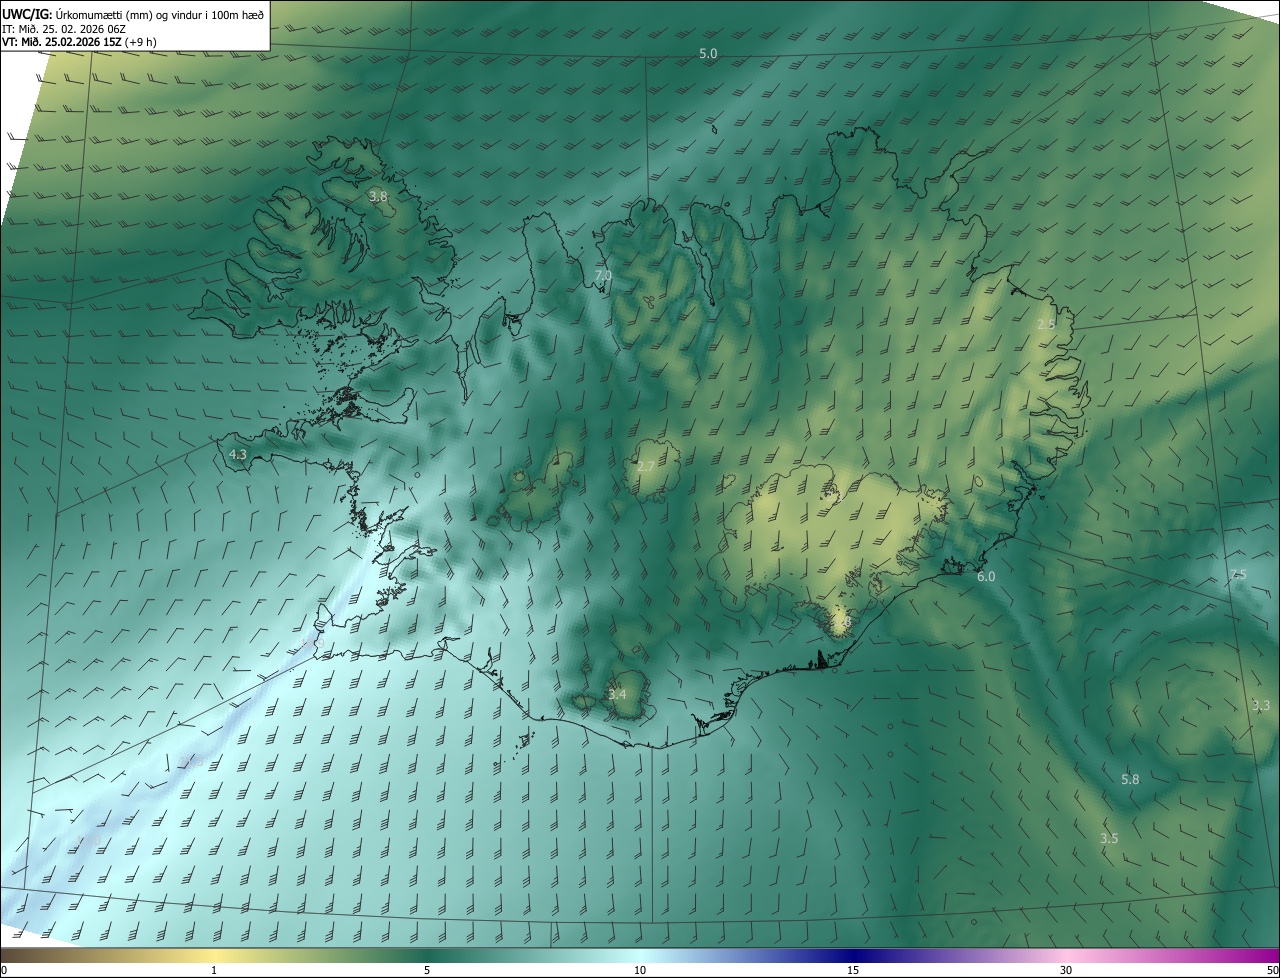Screen dimensions: 1280x978
Task: Click the 5.8 value label in the southeast sea
Action: click(1130, 779)
